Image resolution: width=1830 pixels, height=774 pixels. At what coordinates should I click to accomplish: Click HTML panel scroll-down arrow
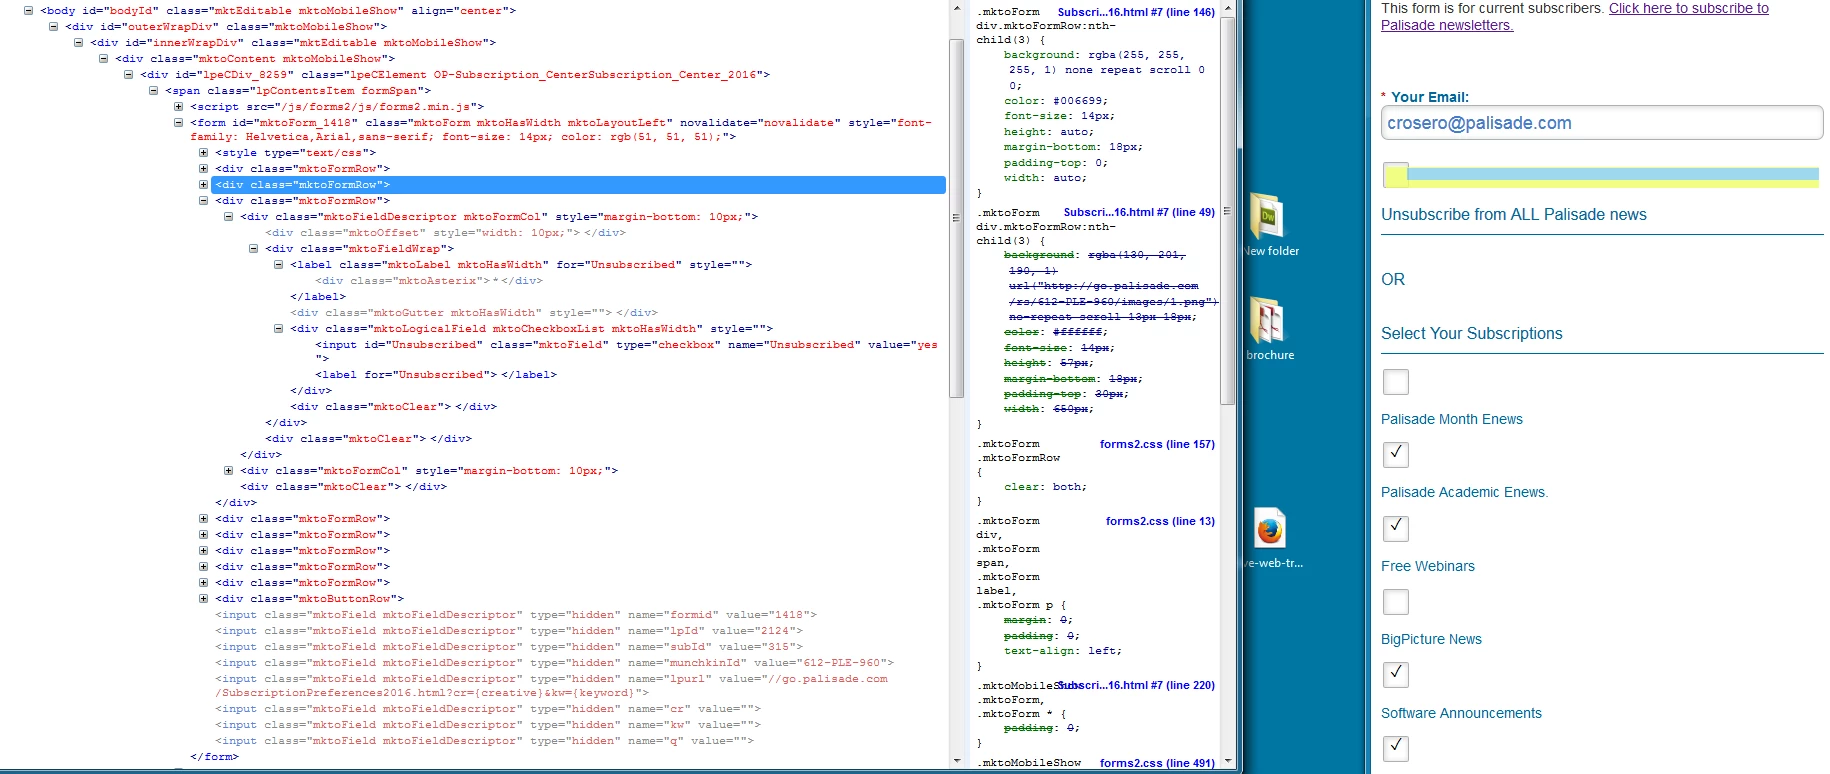click(x=957, y=761)
